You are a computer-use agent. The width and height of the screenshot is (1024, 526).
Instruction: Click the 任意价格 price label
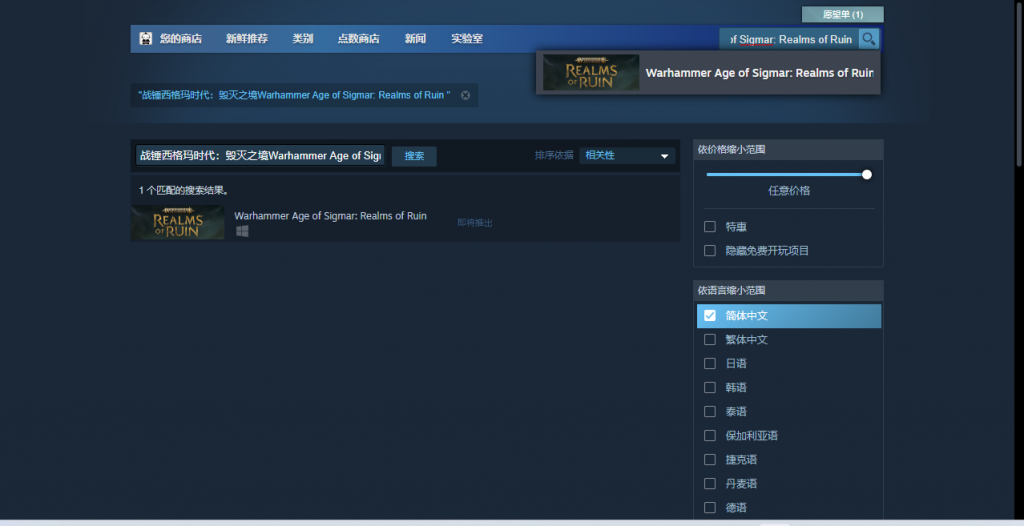point(789,191)
